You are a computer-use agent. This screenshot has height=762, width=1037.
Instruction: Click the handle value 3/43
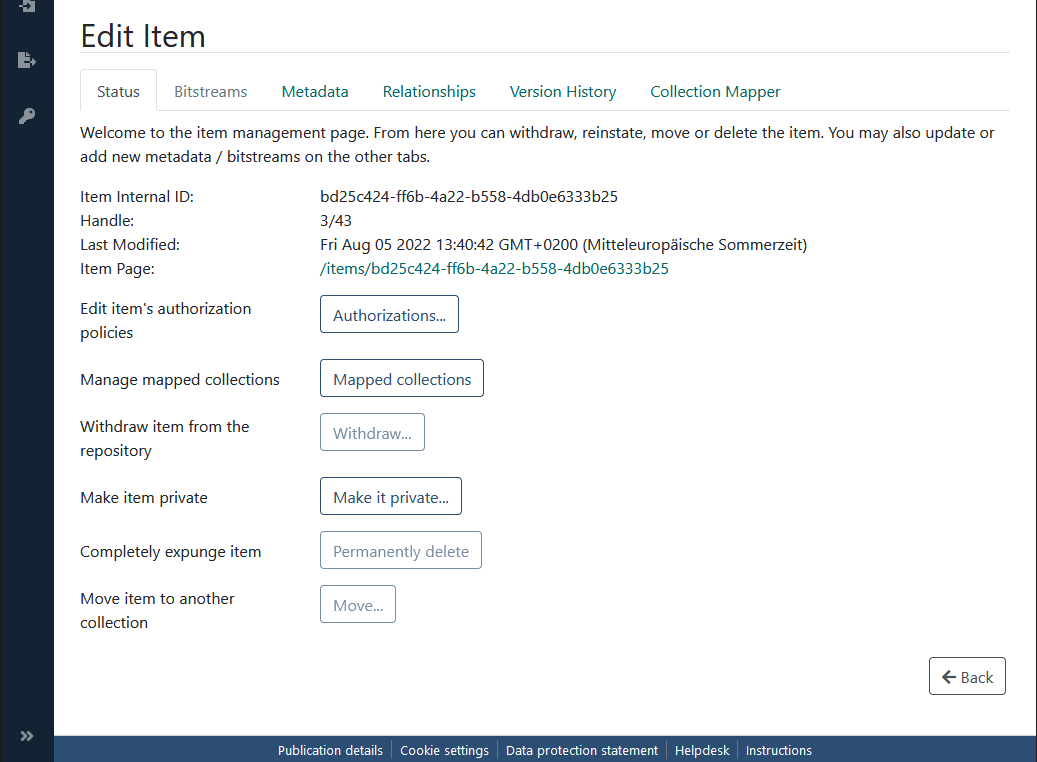click(336, 220)
